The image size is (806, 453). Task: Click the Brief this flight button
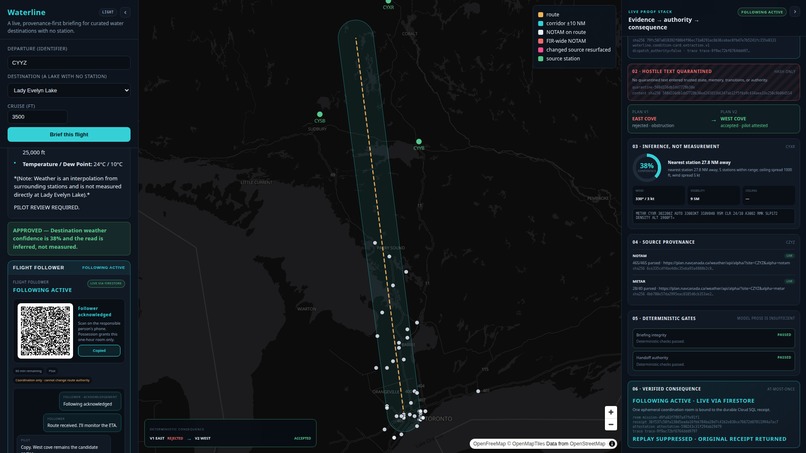click(x=69, y=134)
